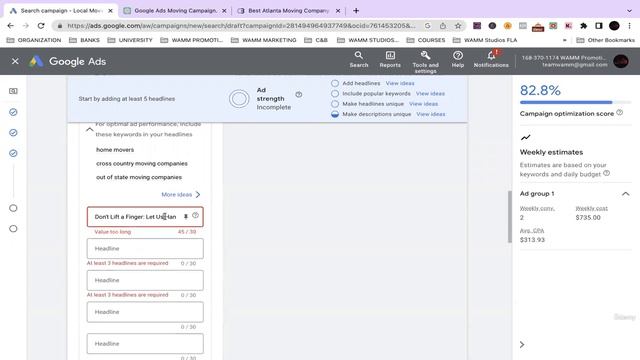Select the Search campaign - Local Mov tab
Image resolution: width=640 pixels, height=360 pixels.
pos(61,11)
